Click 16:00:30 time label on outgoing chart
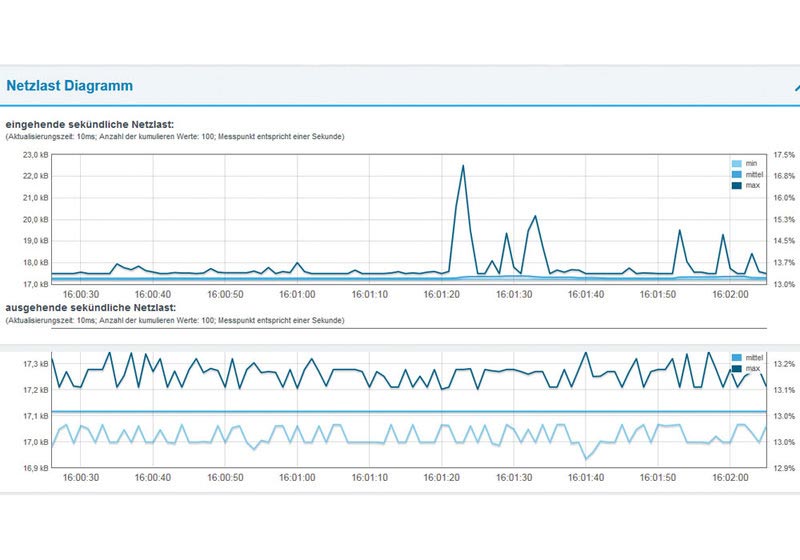This screenshot has height=560, width=800. (x=81, y=478)
